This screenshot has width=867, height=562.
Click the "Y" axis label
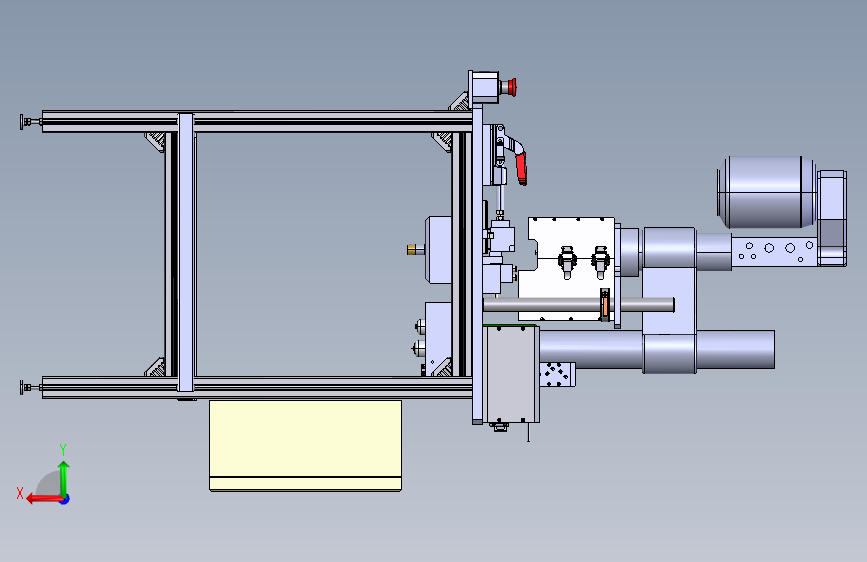[x=63, y=450]
